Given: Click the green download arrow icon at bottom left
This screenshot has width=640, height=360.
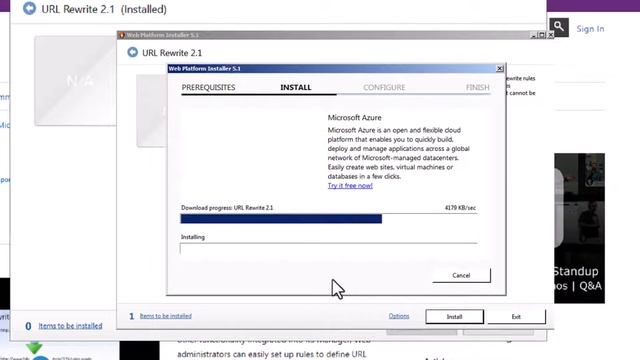Looking at the screenshot, I should click(x=34, y=347).
